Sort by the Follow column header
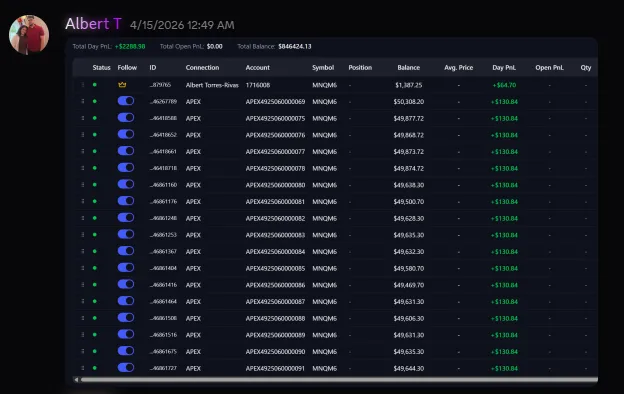The width and height of the screenshot is (624, 394). coord(127,68)
